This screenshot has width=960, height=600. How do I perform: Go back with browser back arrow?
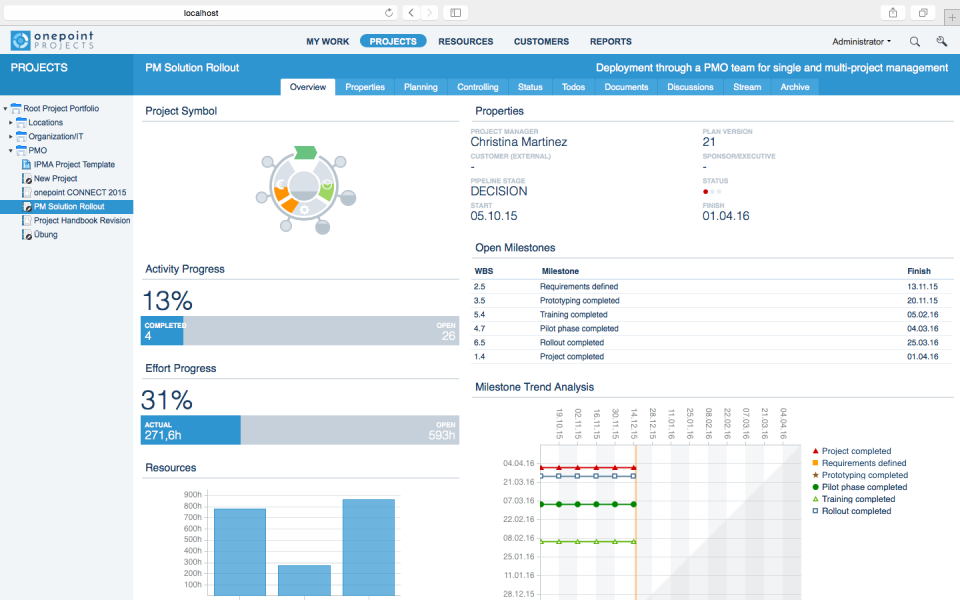[411, 12]
